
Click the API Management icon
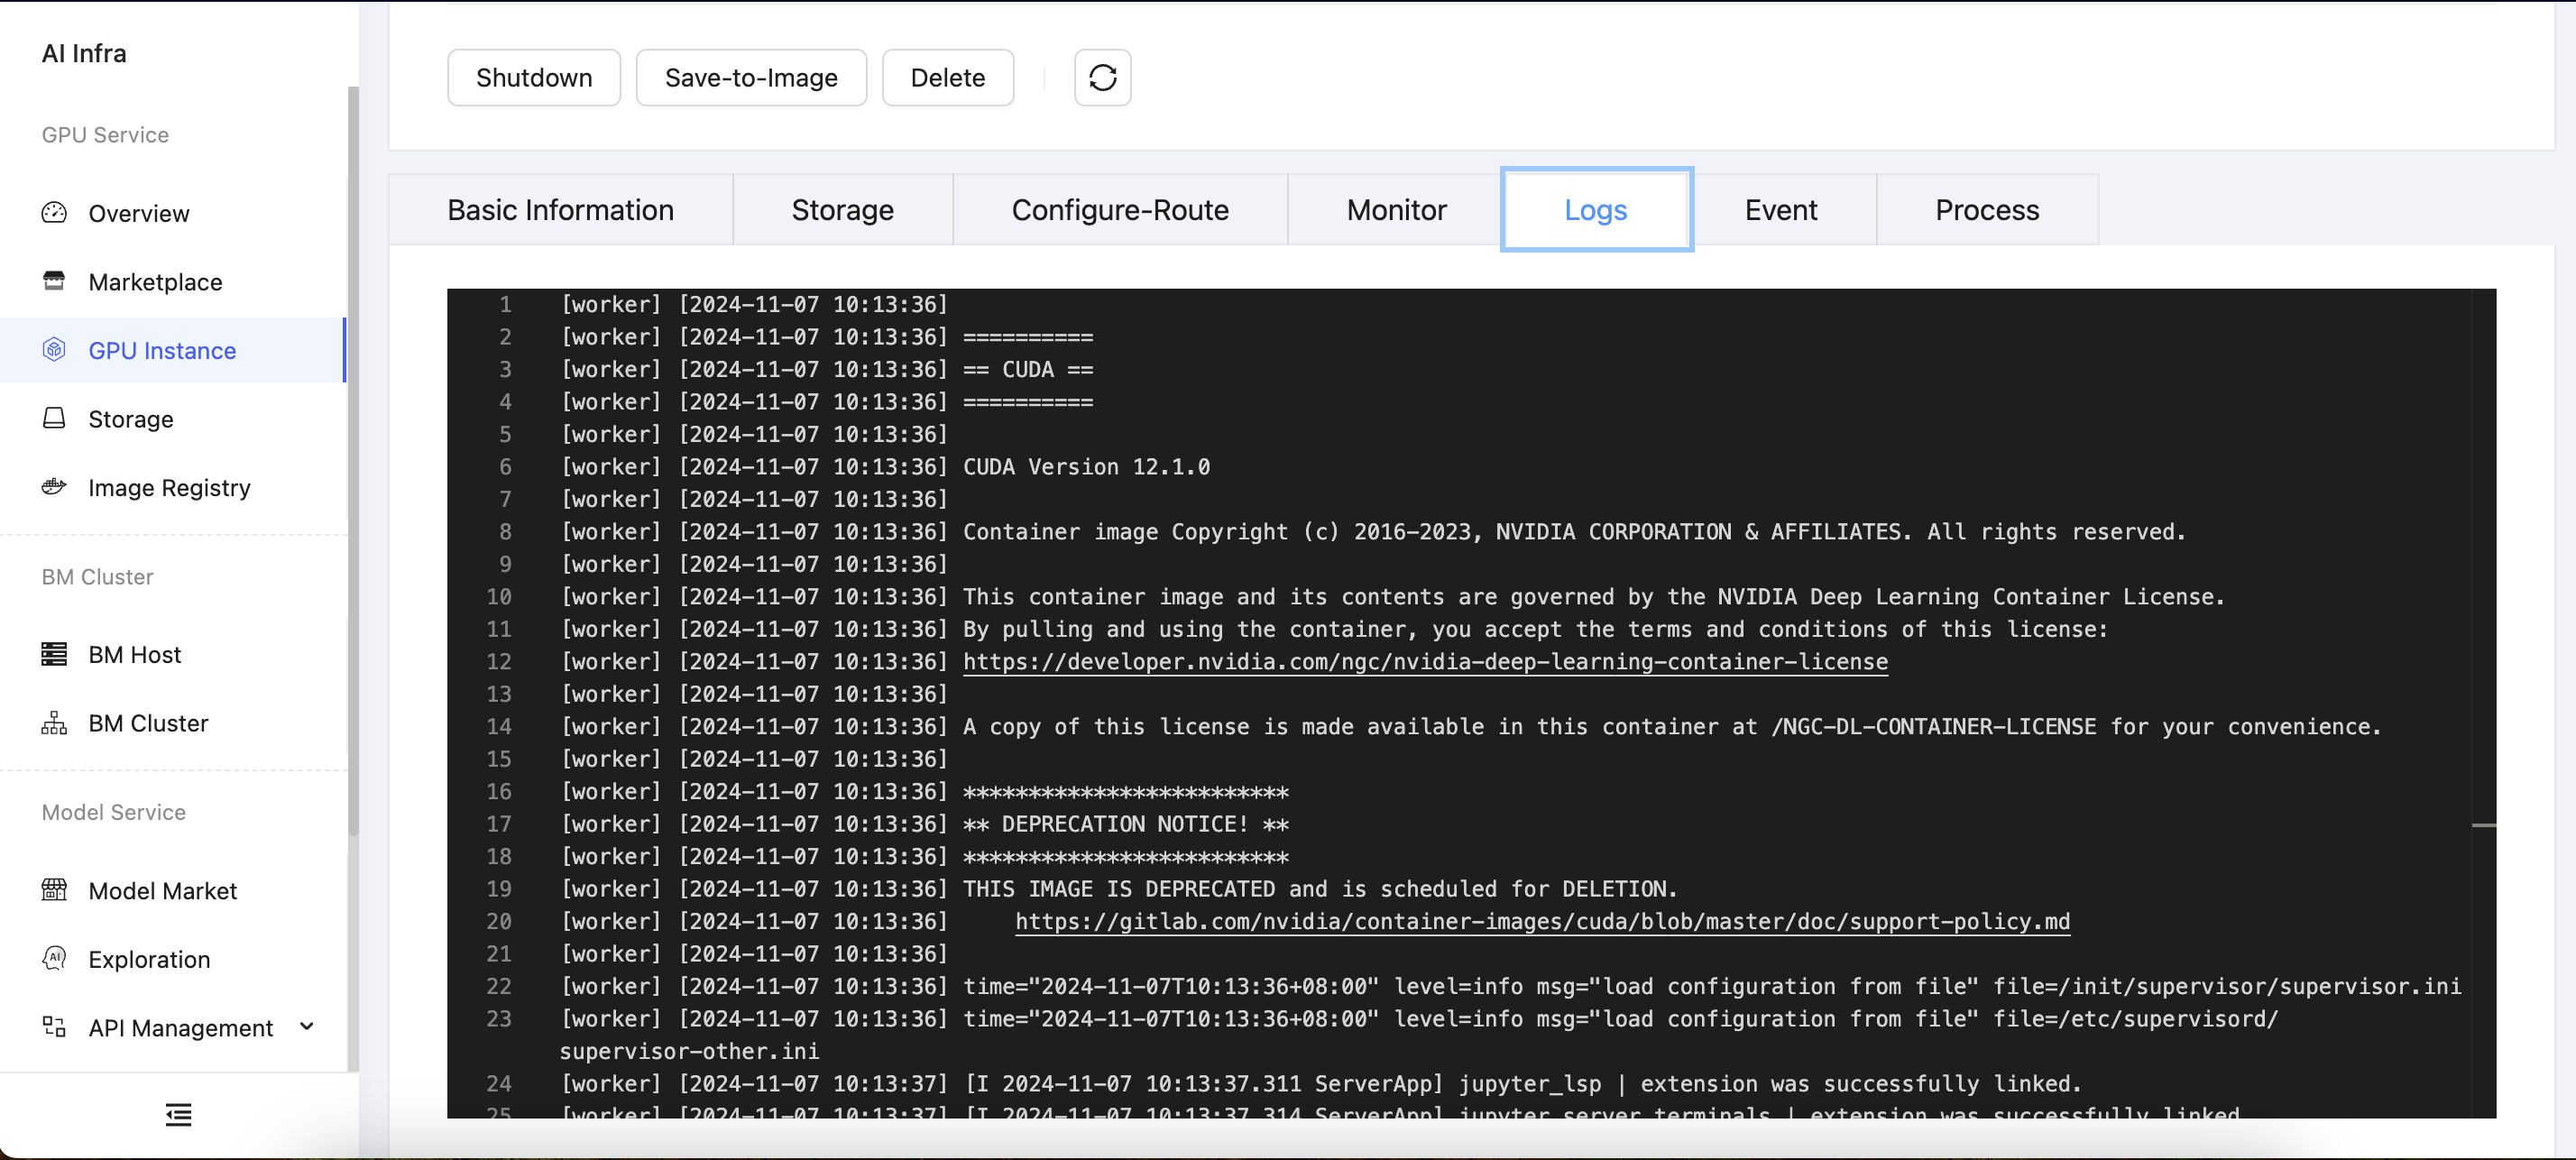point(54,1027)
